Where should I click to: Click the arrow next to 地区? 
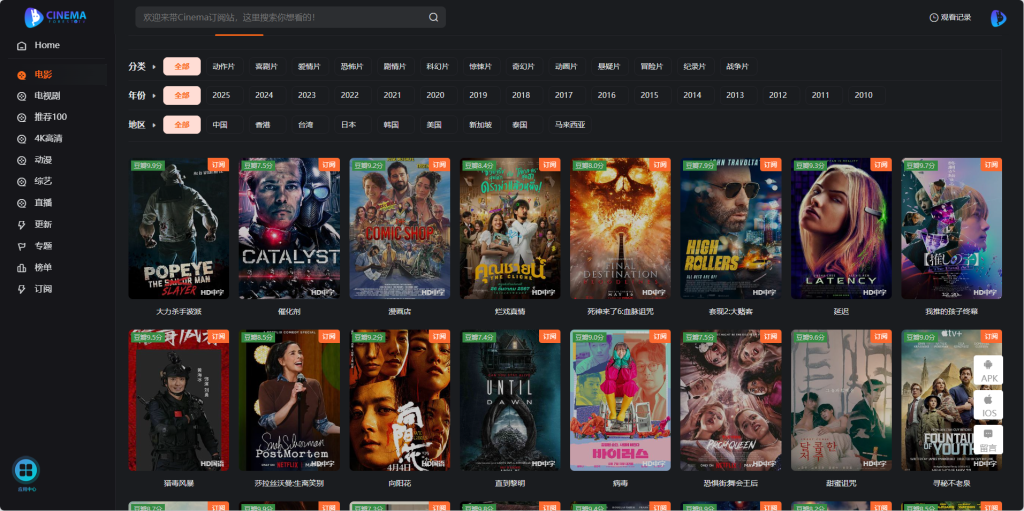point(154,125)
